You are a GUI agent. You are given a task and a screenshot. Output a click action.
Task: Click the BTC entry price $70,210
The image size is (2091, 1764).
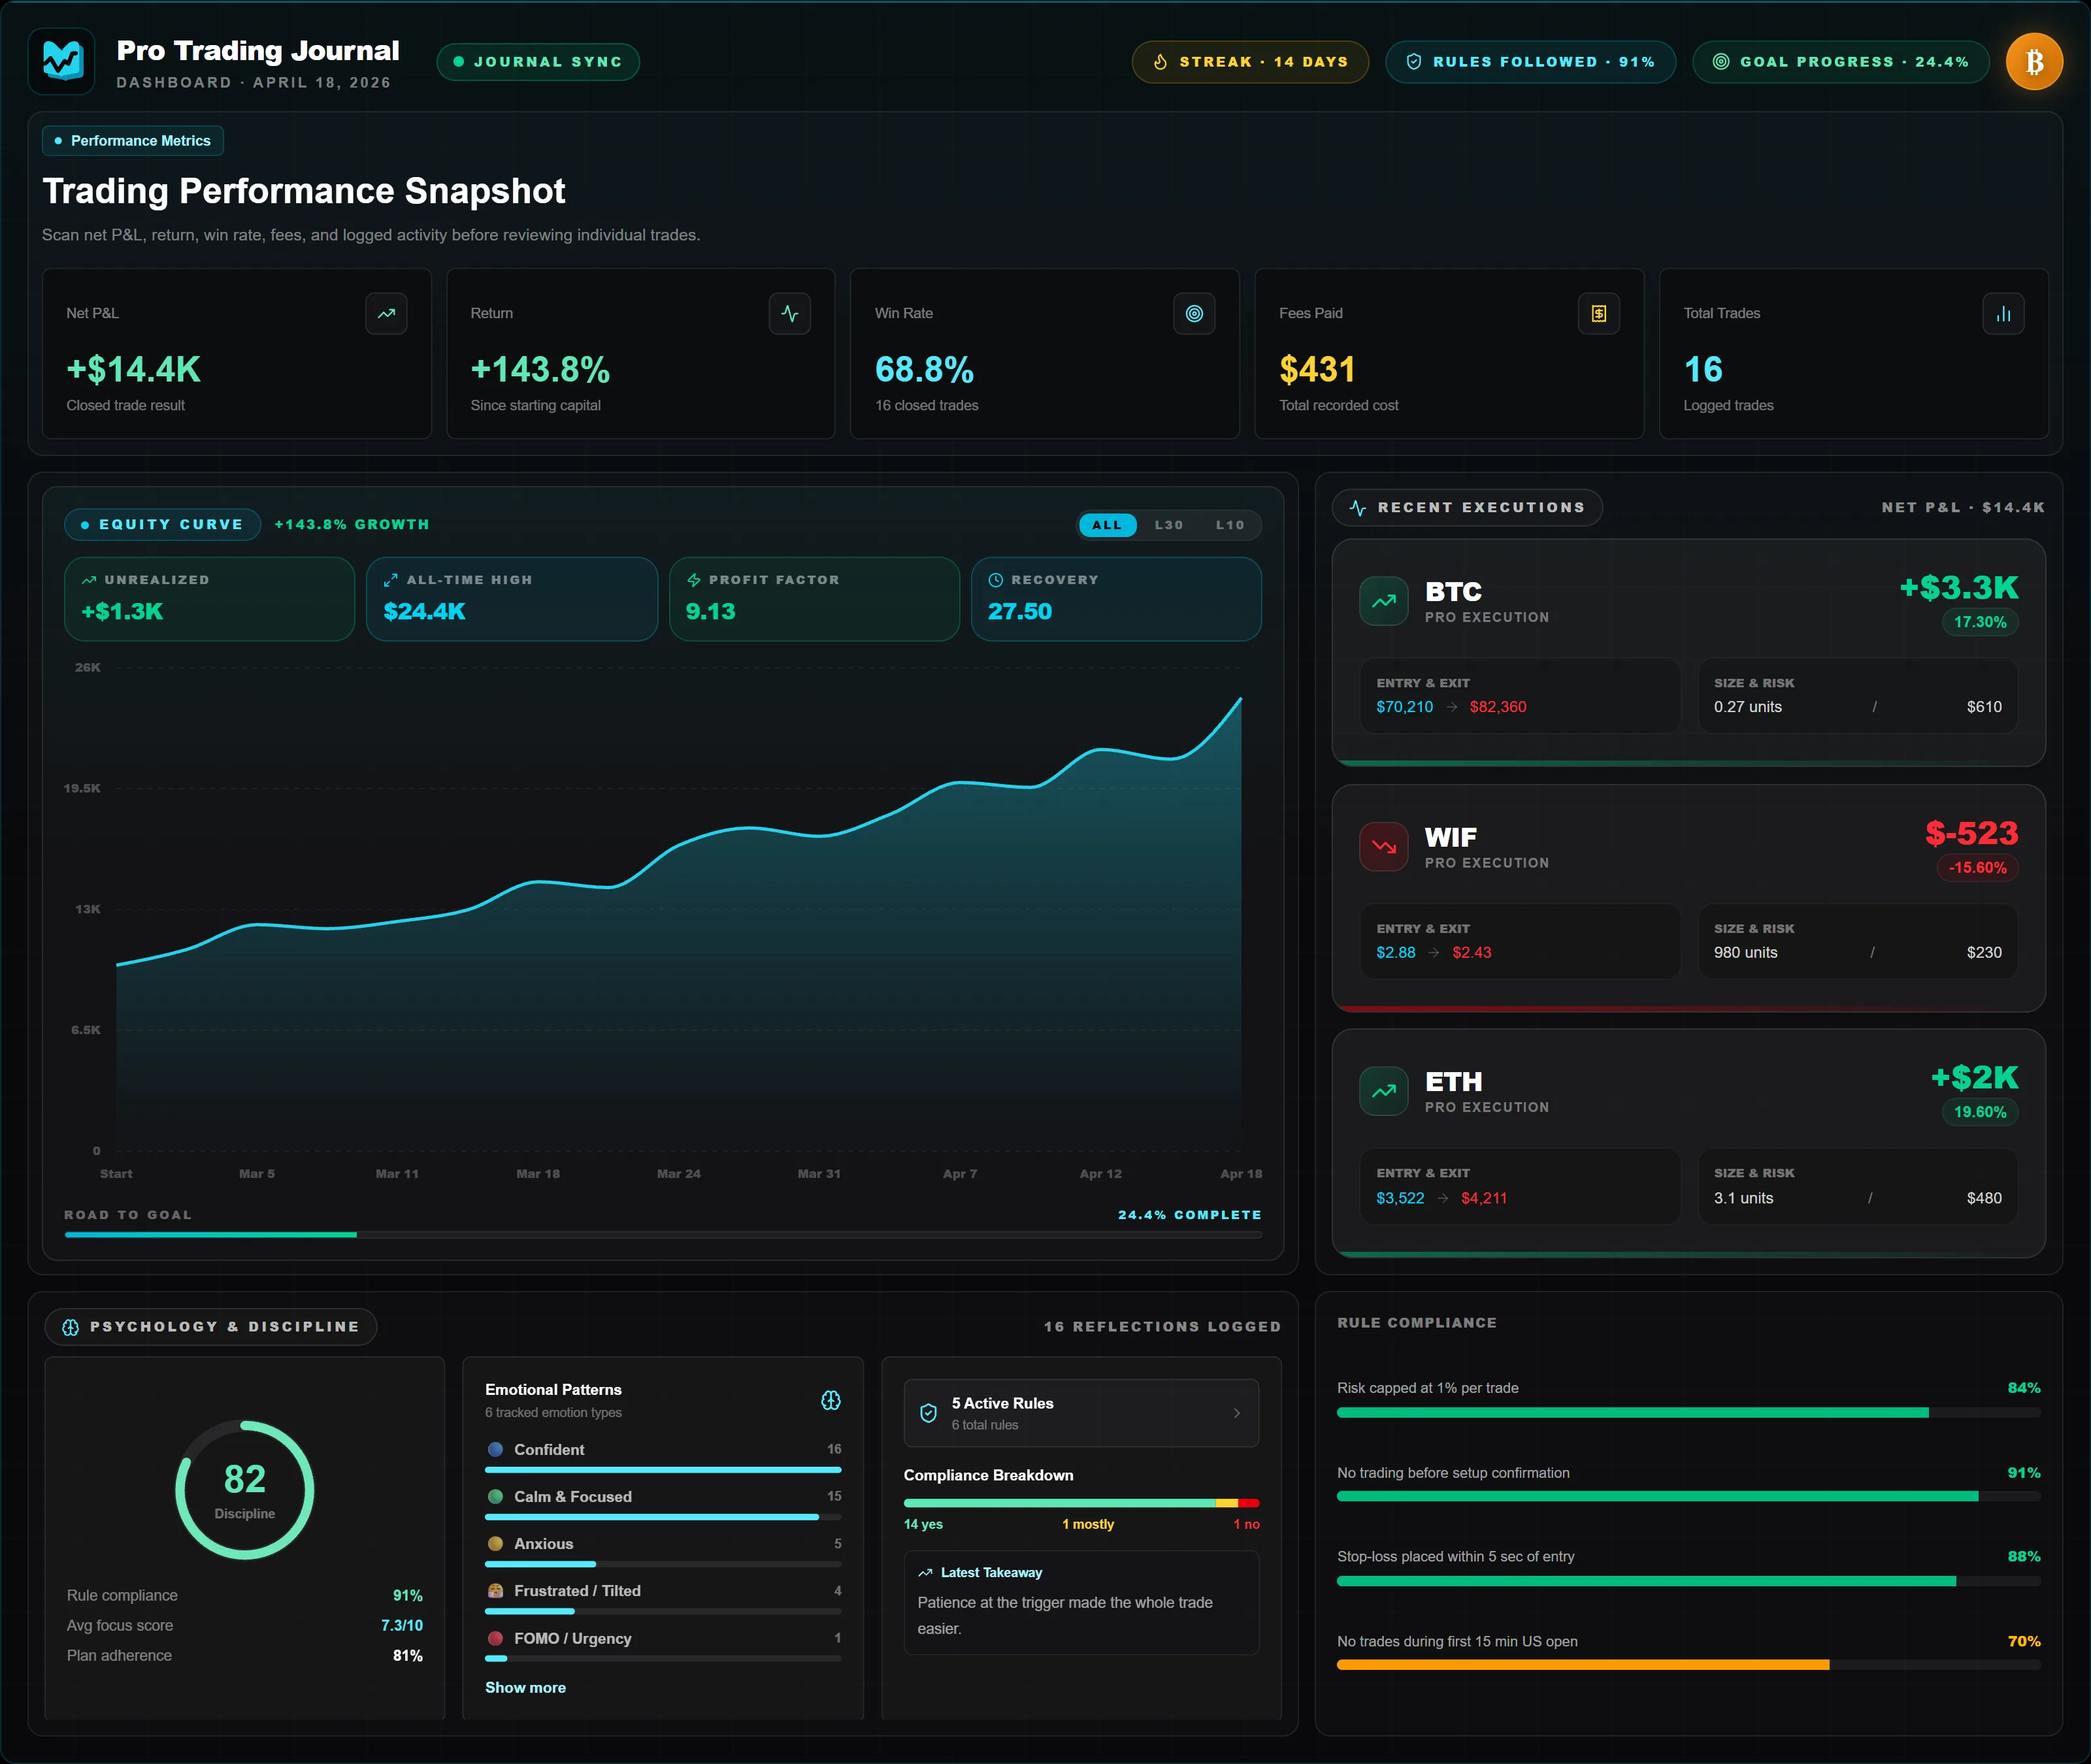click(x=1404, y=707)
